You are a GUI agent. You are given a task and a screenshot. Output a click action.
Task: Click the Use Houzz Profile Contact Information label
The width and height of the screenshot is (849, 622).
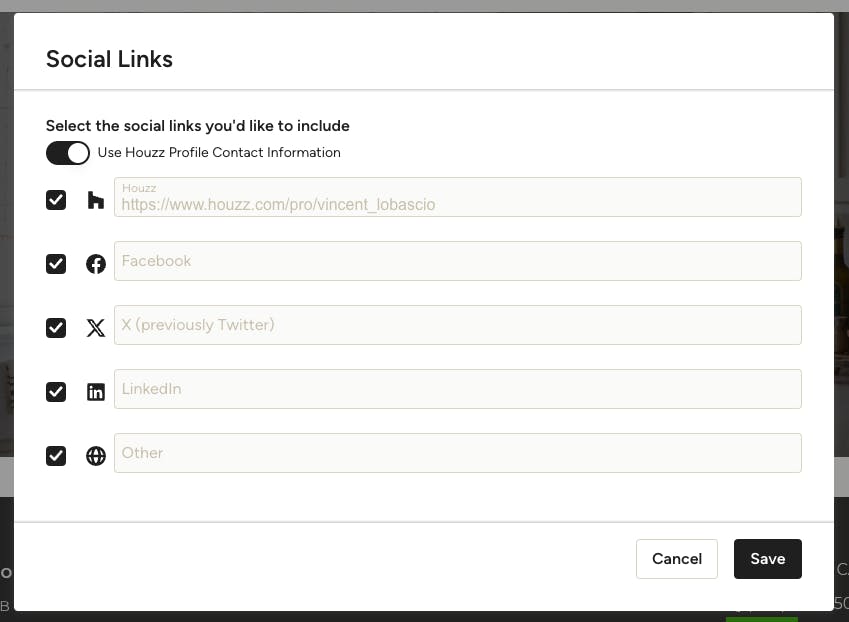point(219,153)
